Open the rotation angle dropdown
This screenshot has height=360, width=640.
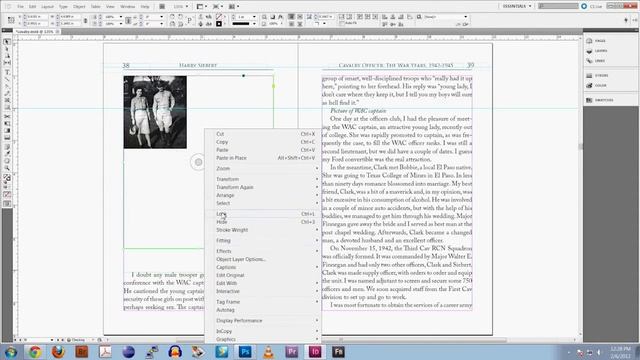161,17
